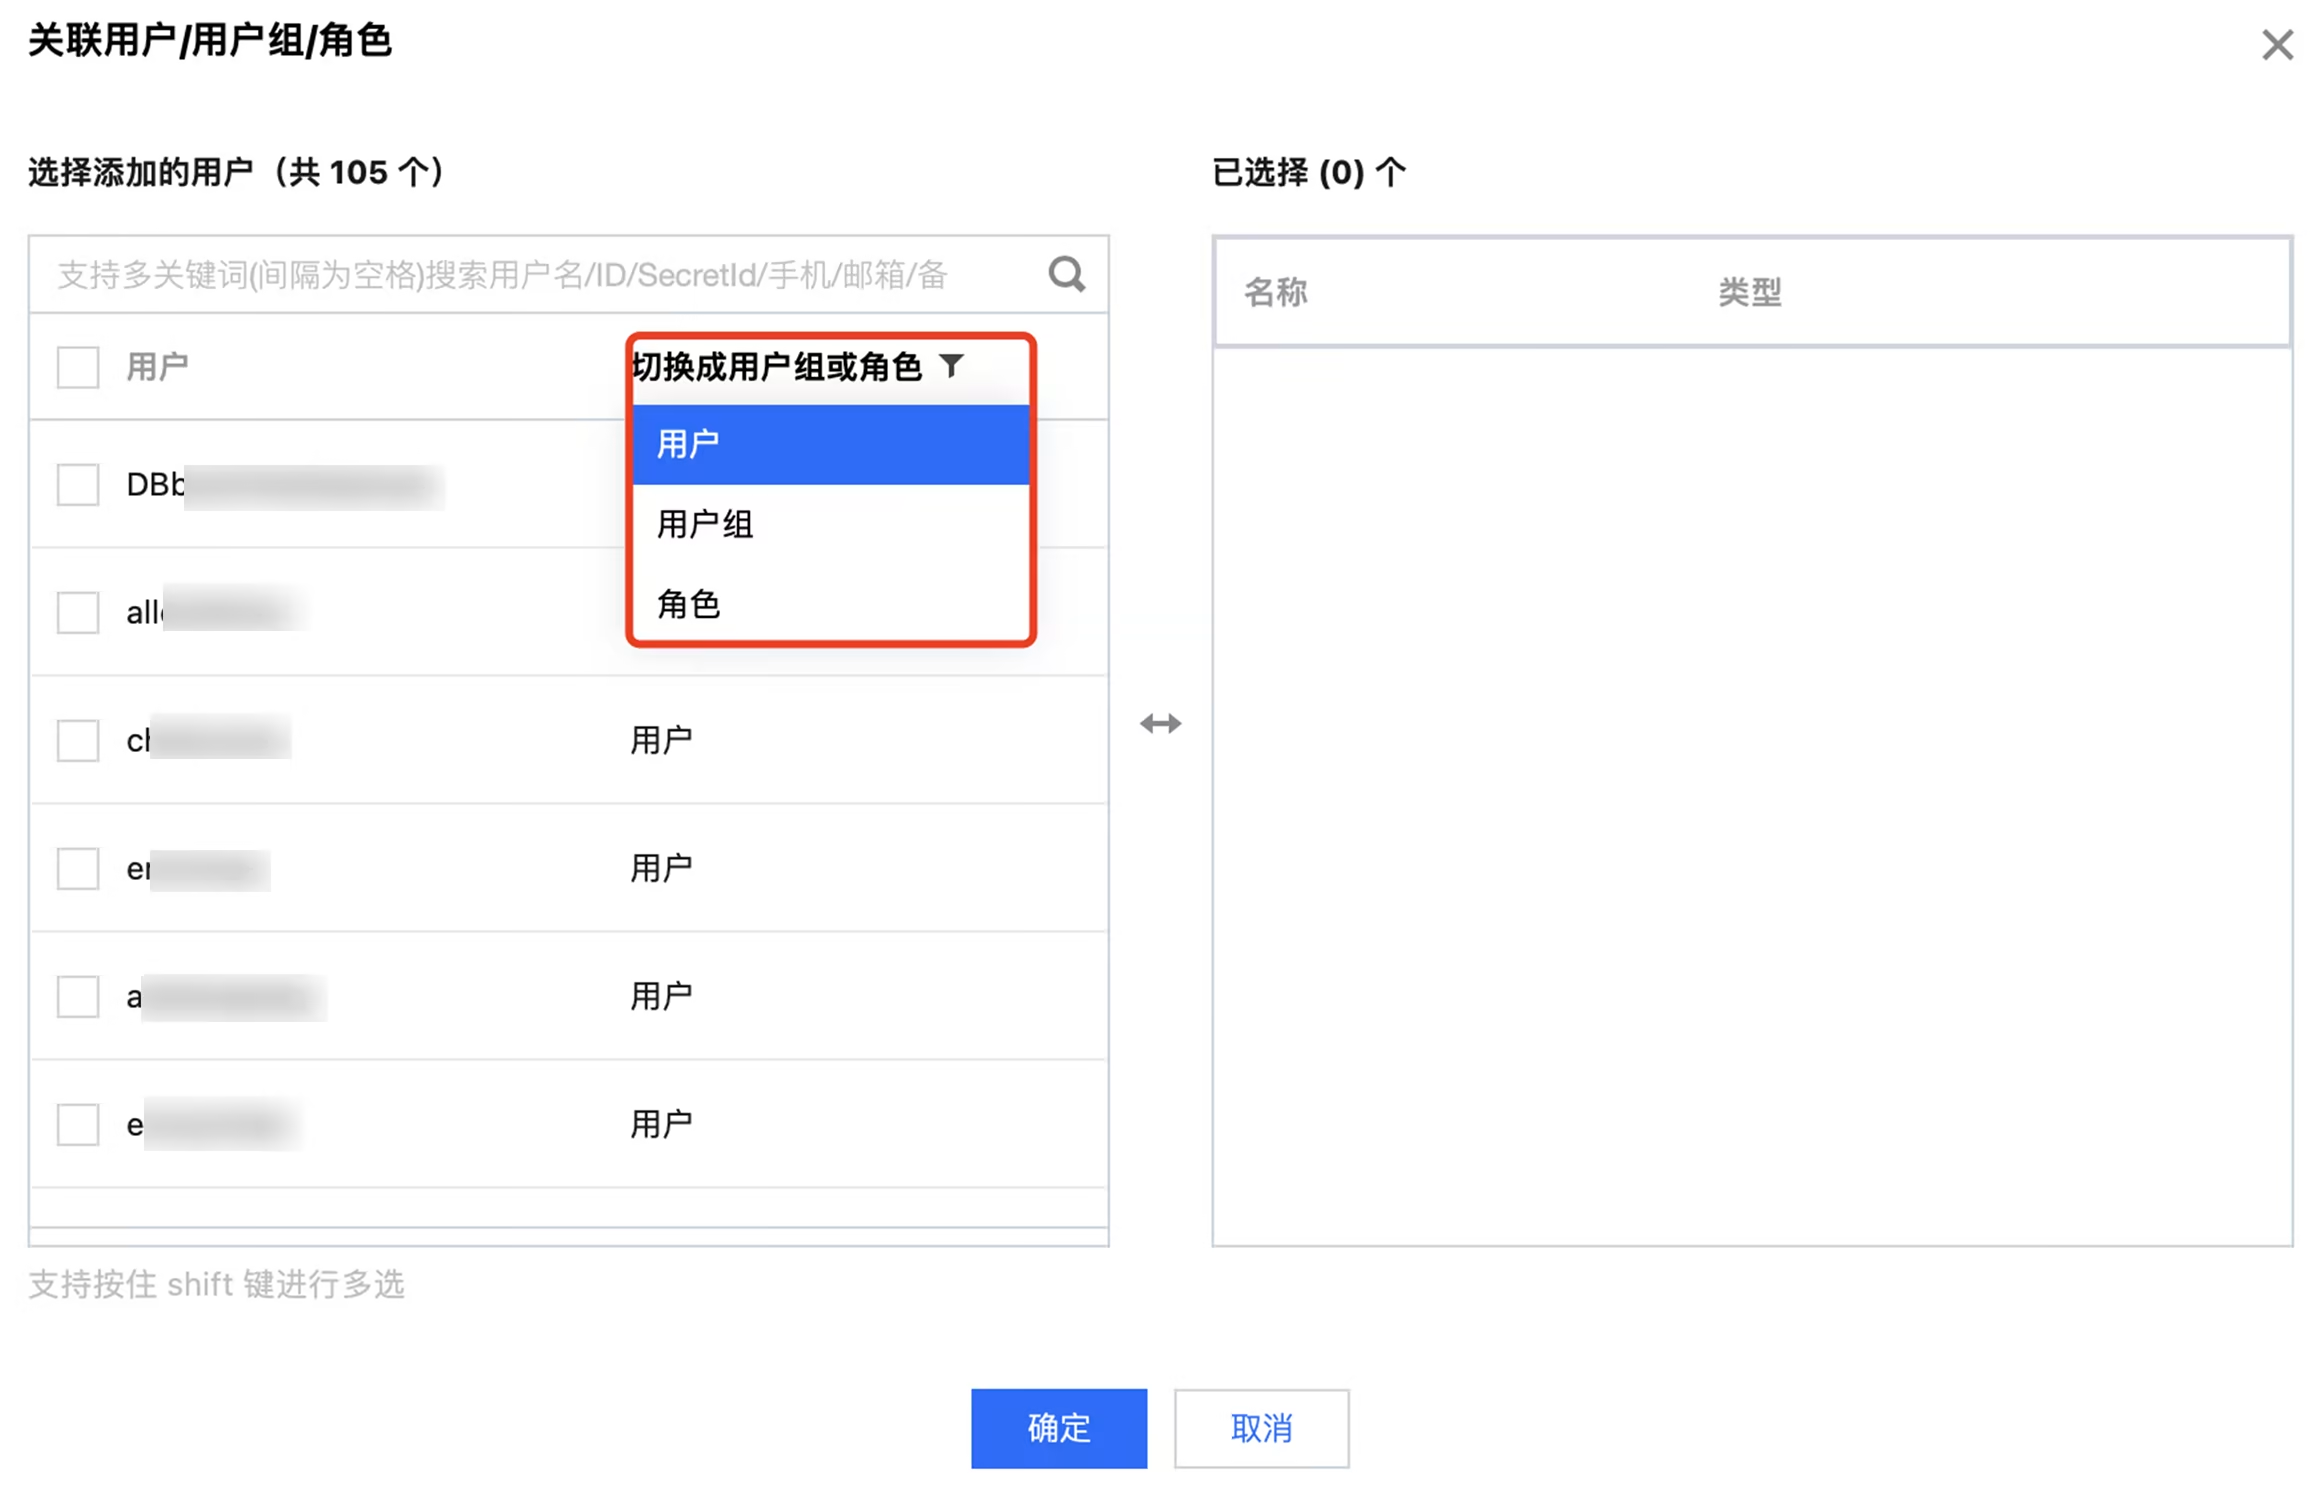
Task: Select the checkbox for the cl user row
Action: point(78,740)
